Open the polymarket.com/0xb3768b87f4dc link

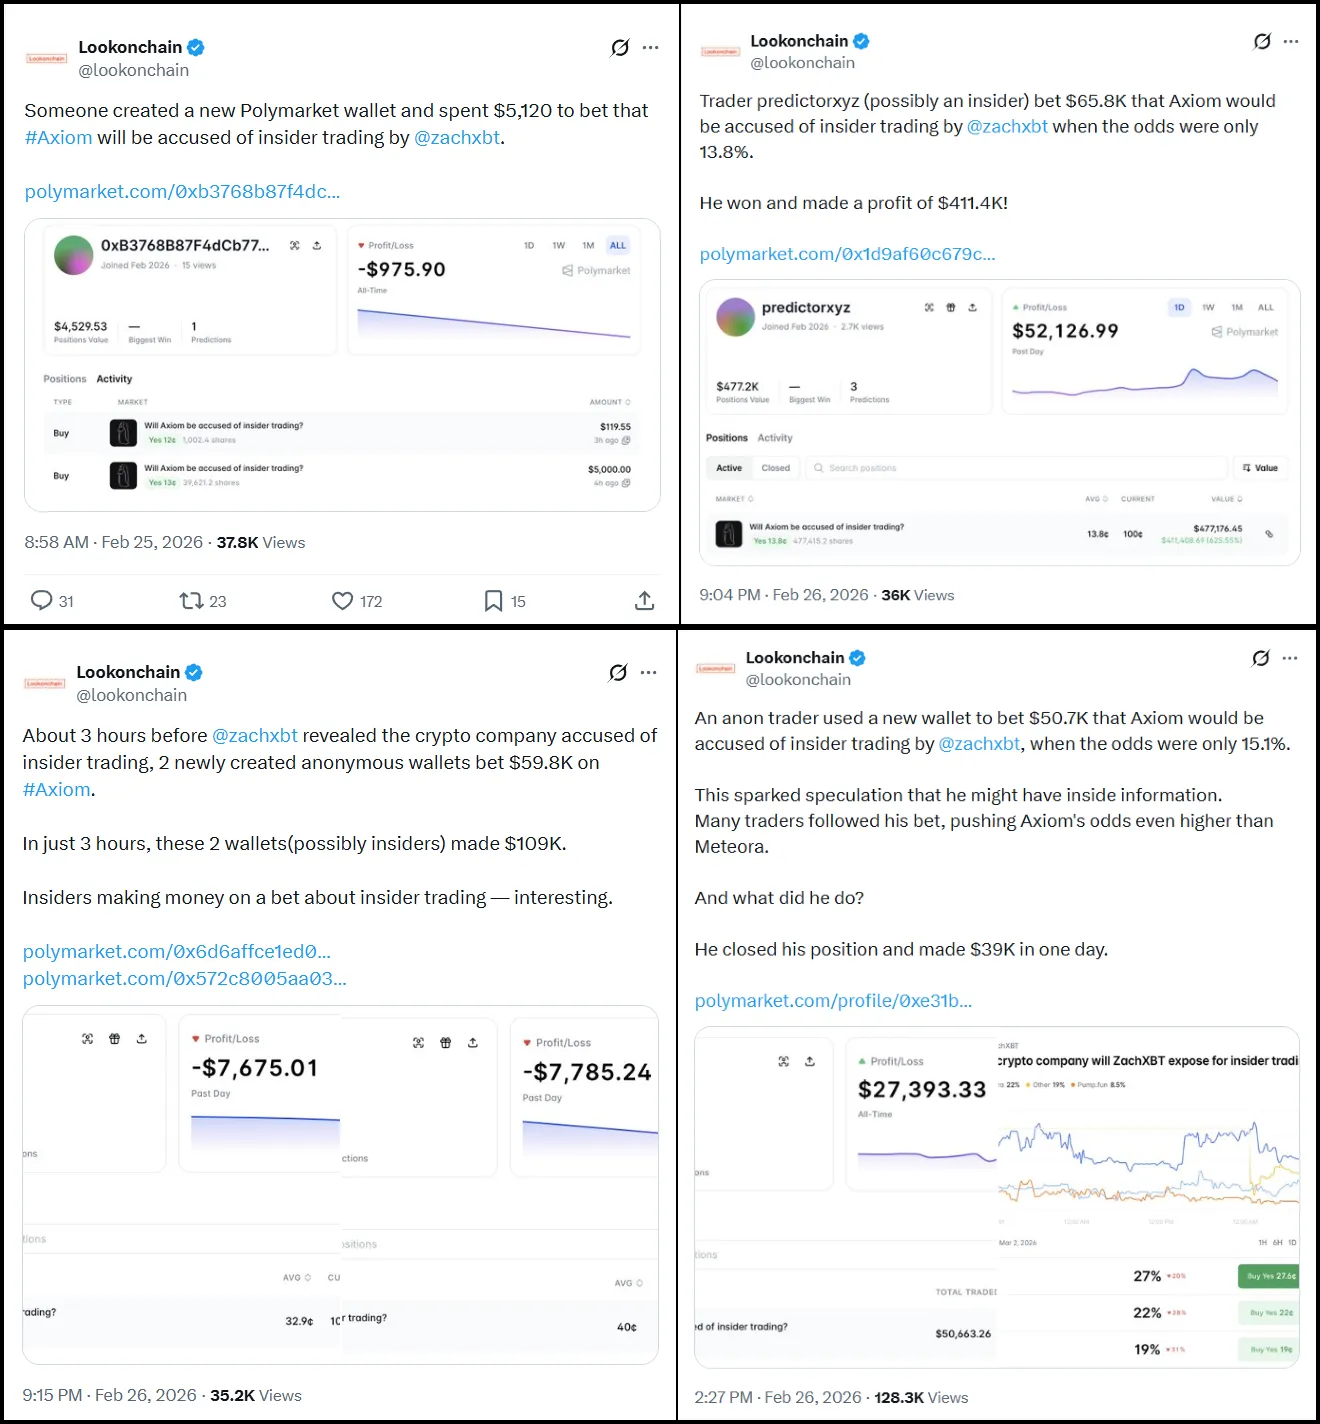pyautogui.click(x=182, y=192)
